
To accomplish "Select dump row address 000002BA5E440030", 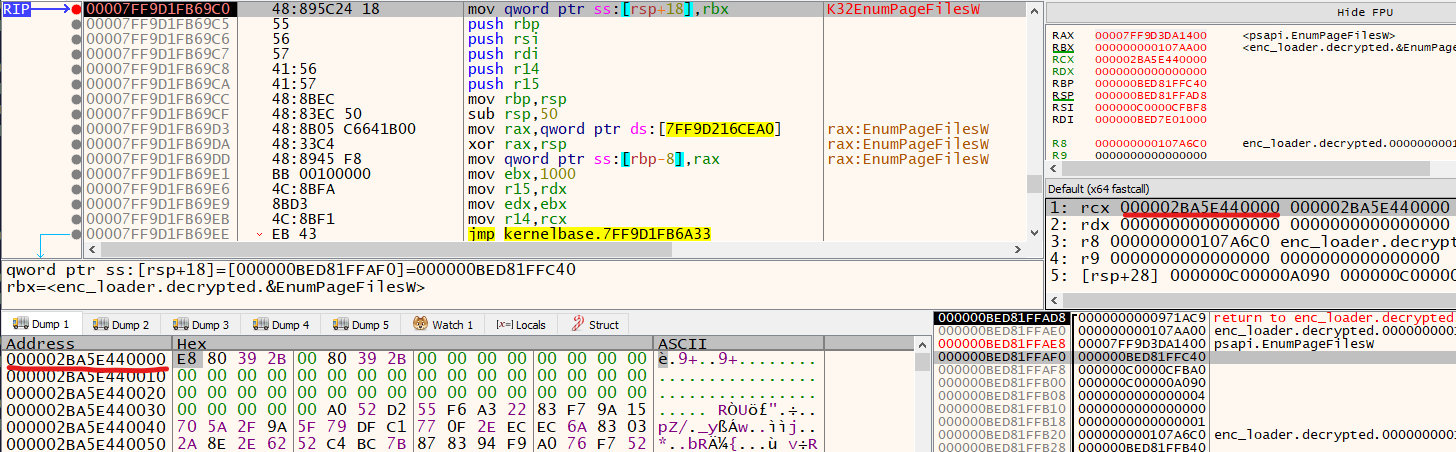I will pos(86,410).
